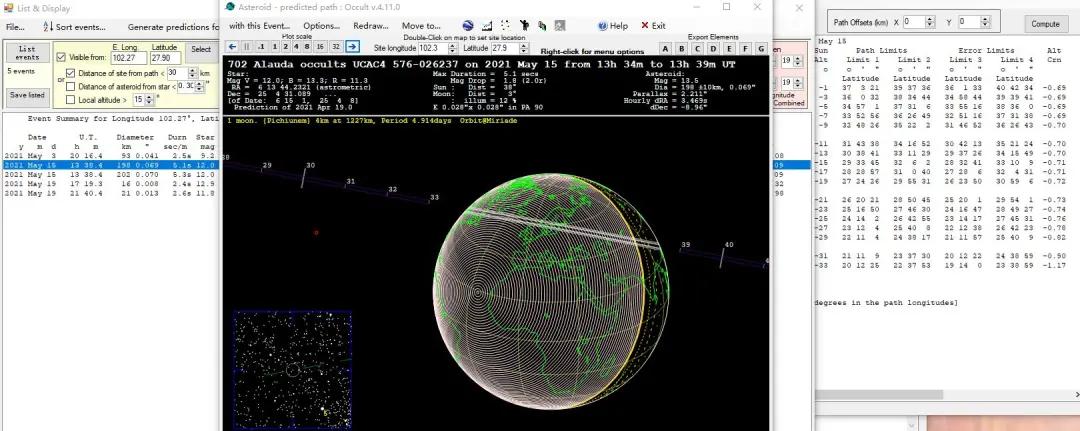1080x431 pixels.
Task: Set plot scale to 8
Action: pos(306,47)
